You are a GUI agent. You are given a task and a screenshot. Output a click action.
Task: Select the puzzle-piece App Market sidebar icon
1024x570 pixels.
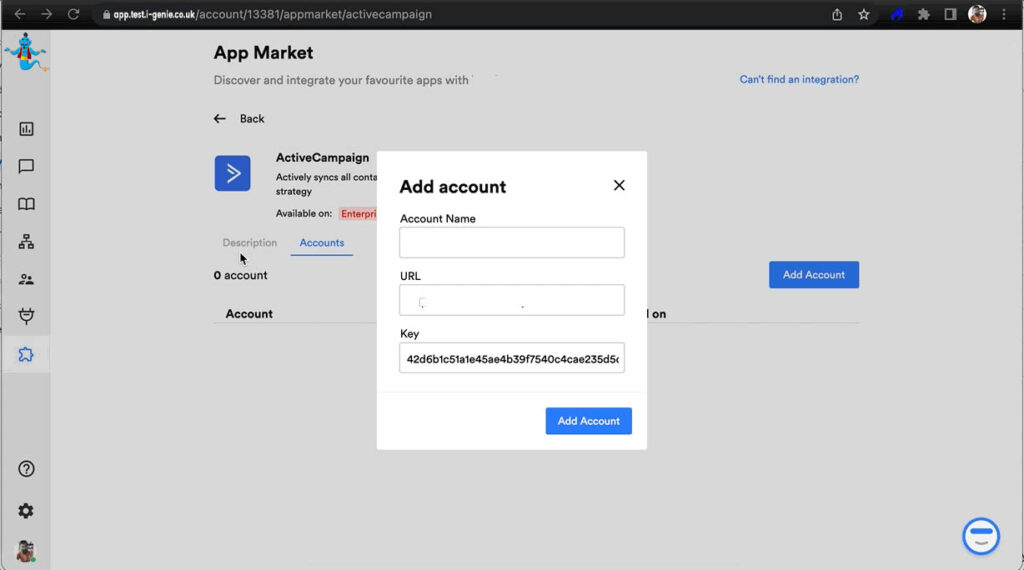(x=26, y=354)
